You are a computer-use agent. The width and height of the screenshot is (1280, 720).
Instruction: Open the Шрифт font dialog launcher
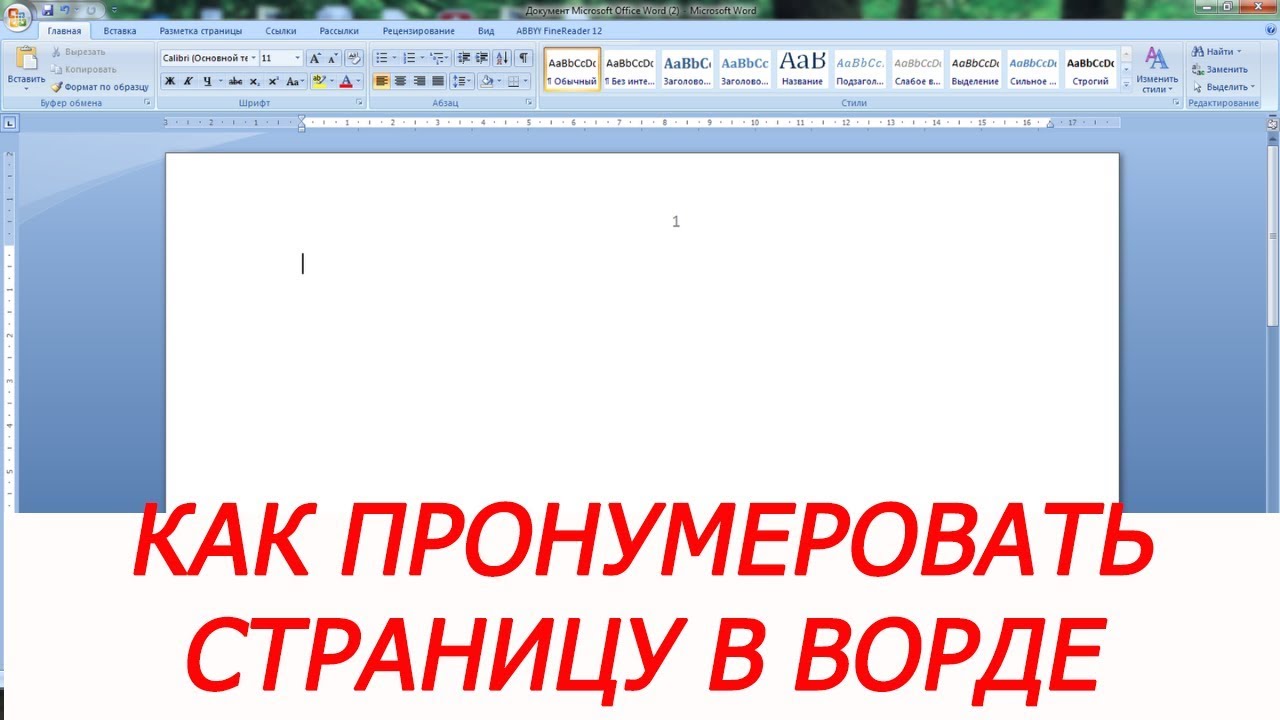click(x=359, y=103)
